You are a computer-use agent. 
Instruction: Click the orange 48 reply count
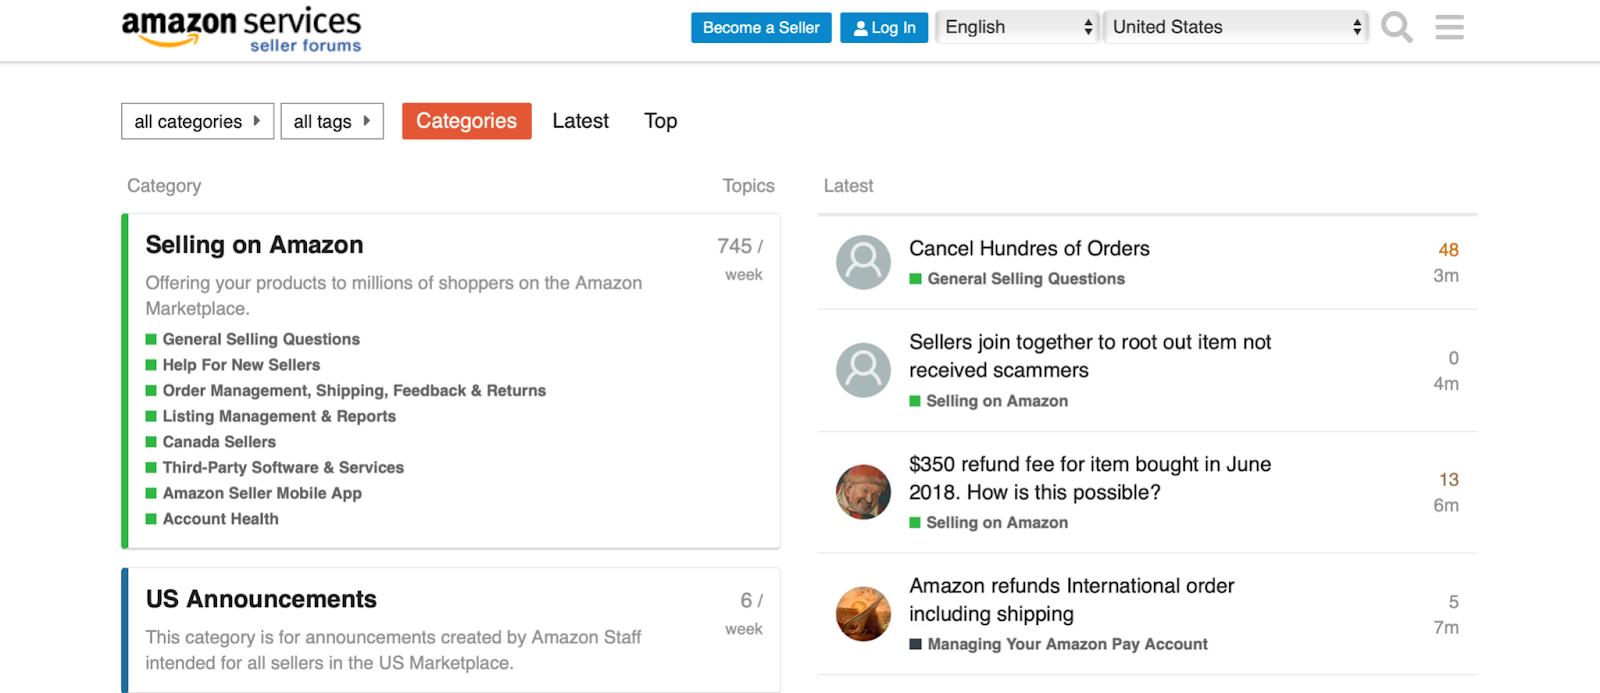1448,250
